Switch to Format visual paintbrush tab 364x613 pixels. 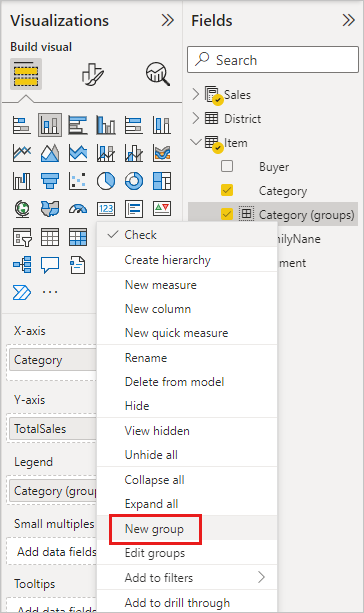[93, 74]
